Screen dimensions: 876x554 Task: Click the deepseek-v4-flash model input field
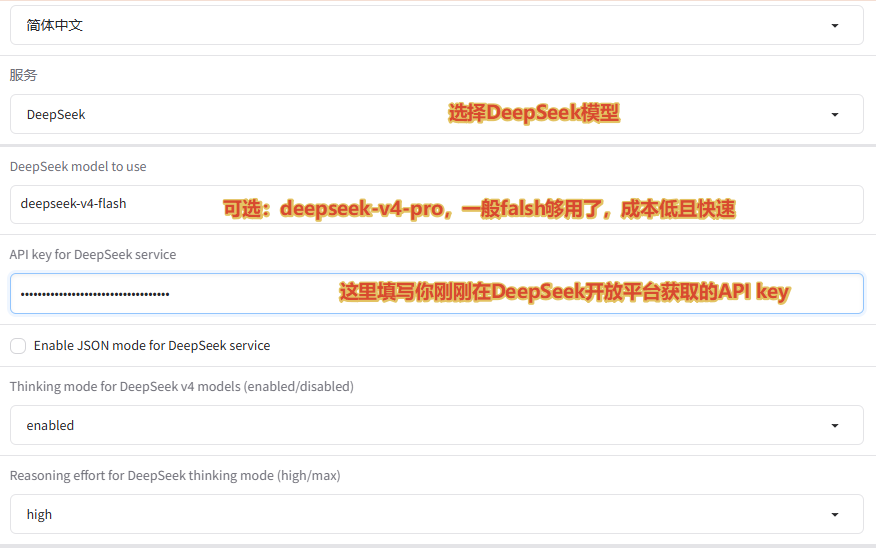click(x=437, y=204)
